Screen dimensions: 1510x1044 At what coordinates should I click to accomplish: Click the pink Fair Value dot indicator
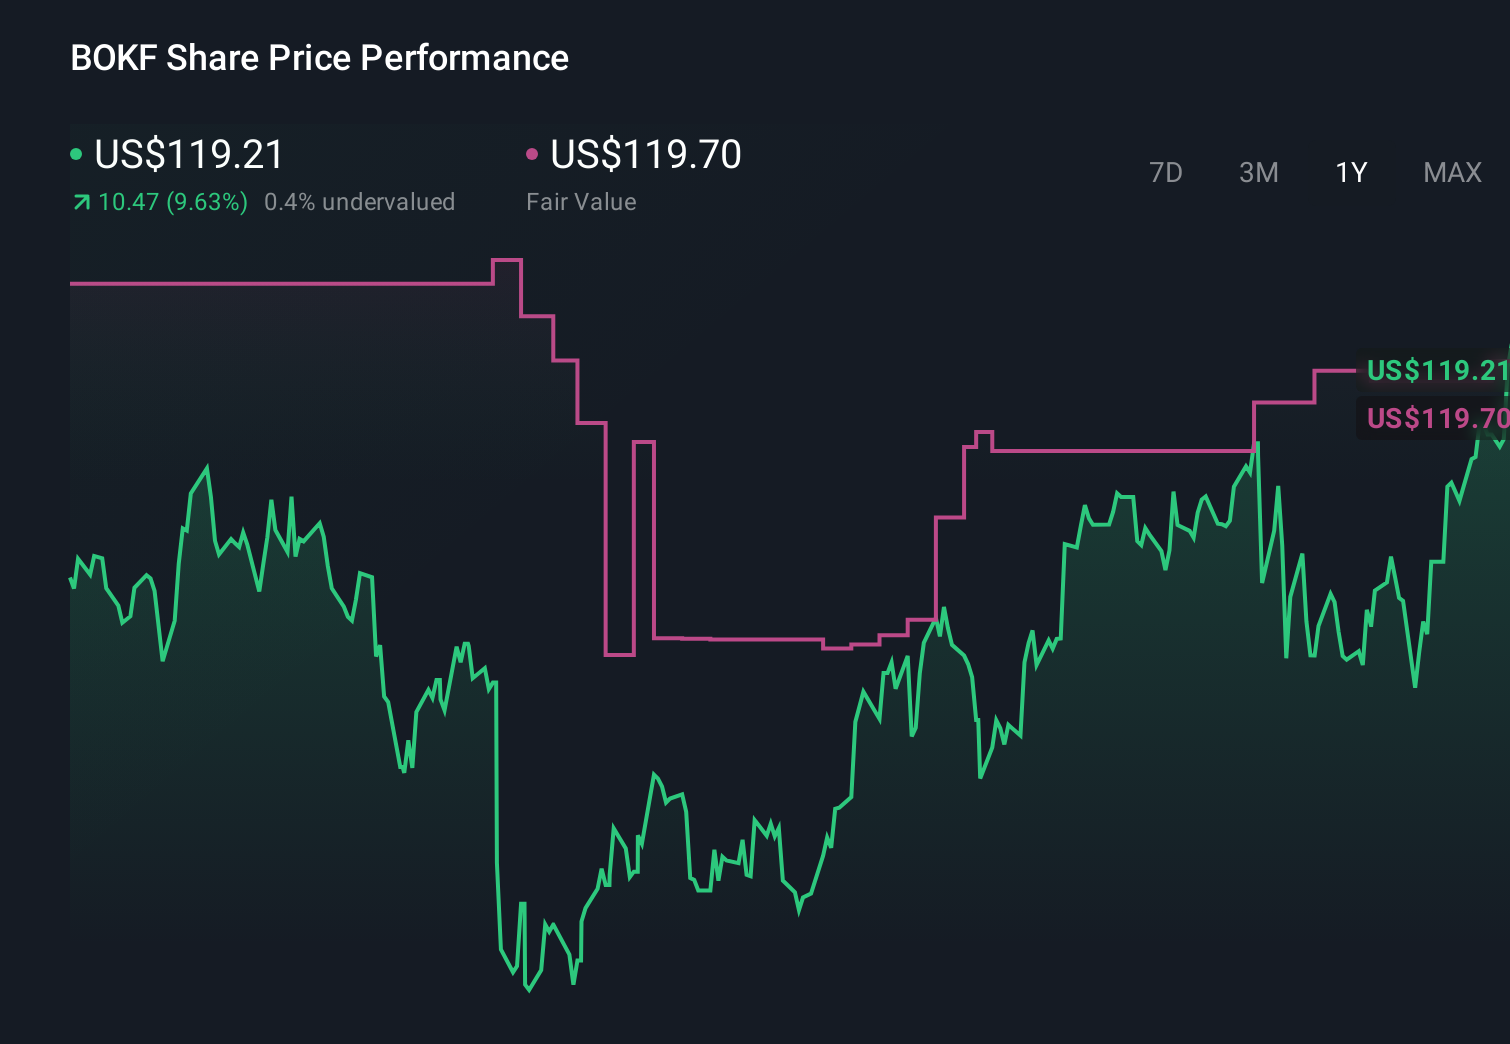pos(533,154)
